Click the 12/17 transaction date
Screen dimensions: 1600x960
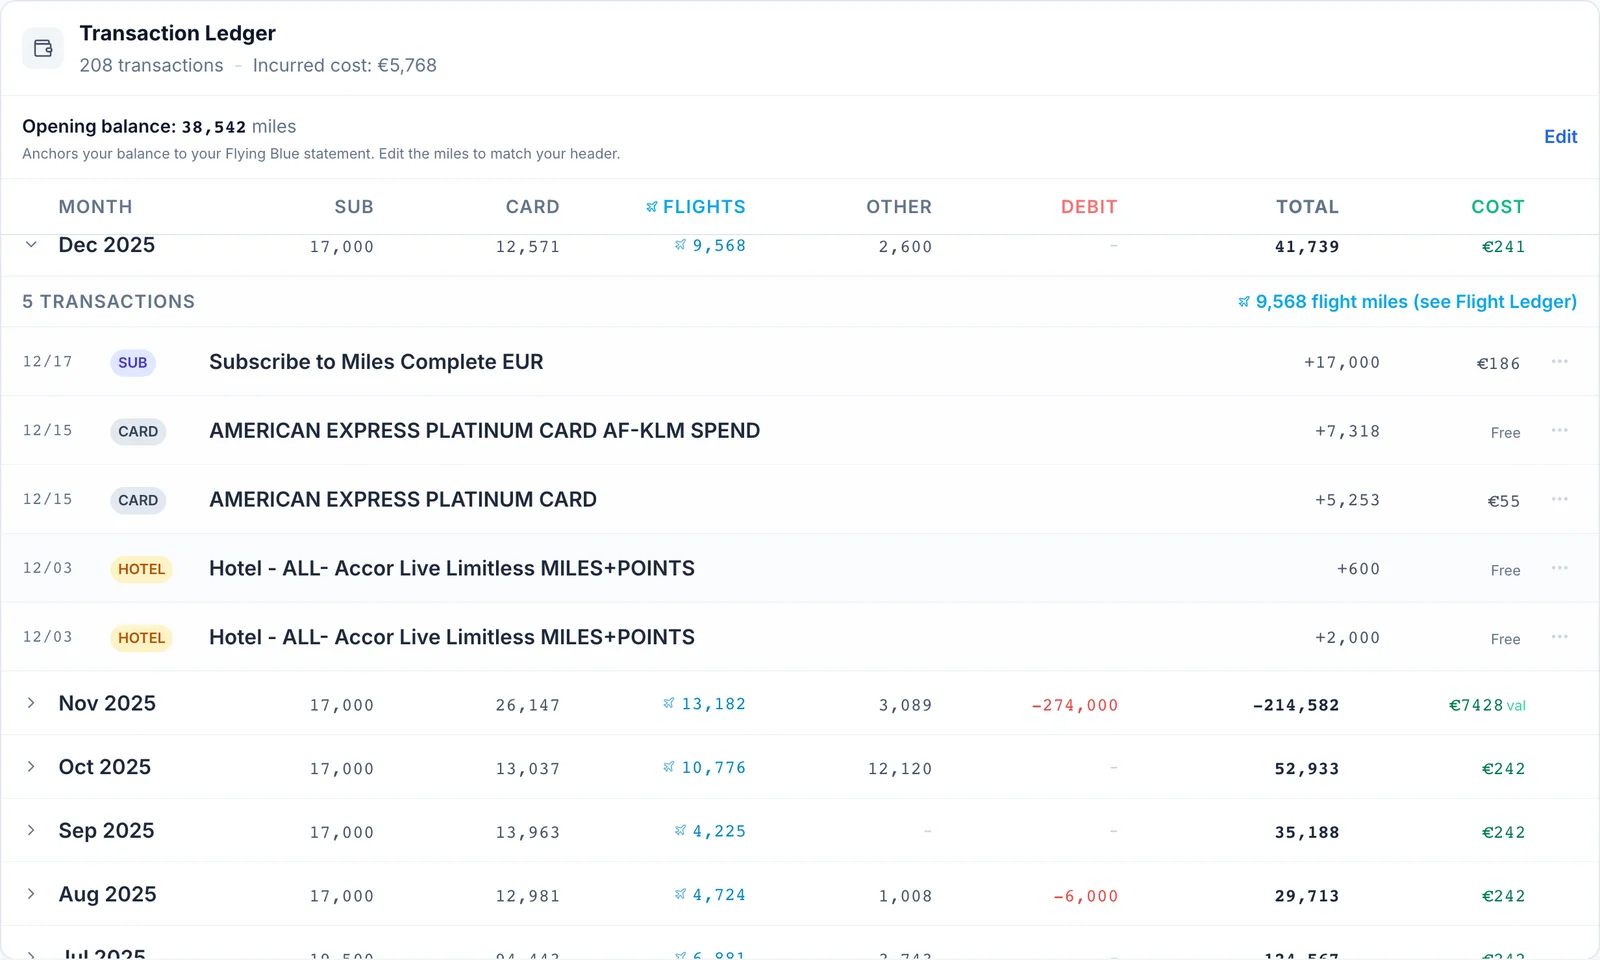48,361
